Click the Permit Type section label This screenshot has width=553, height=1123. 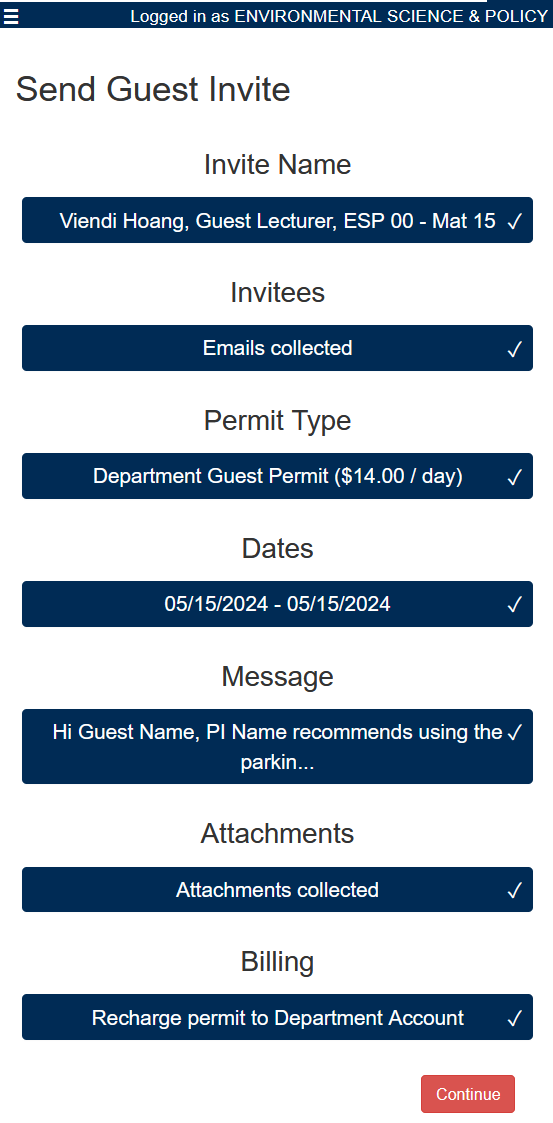pos(277,420)
